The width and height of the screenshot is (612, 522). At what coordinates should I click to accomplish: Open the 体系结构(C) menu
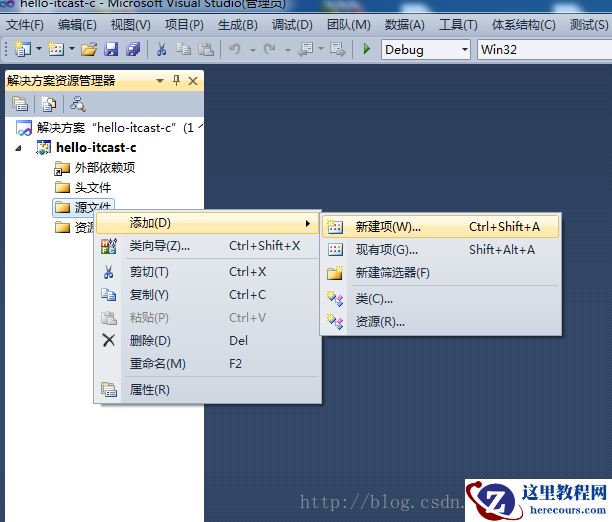coord(523,25)
